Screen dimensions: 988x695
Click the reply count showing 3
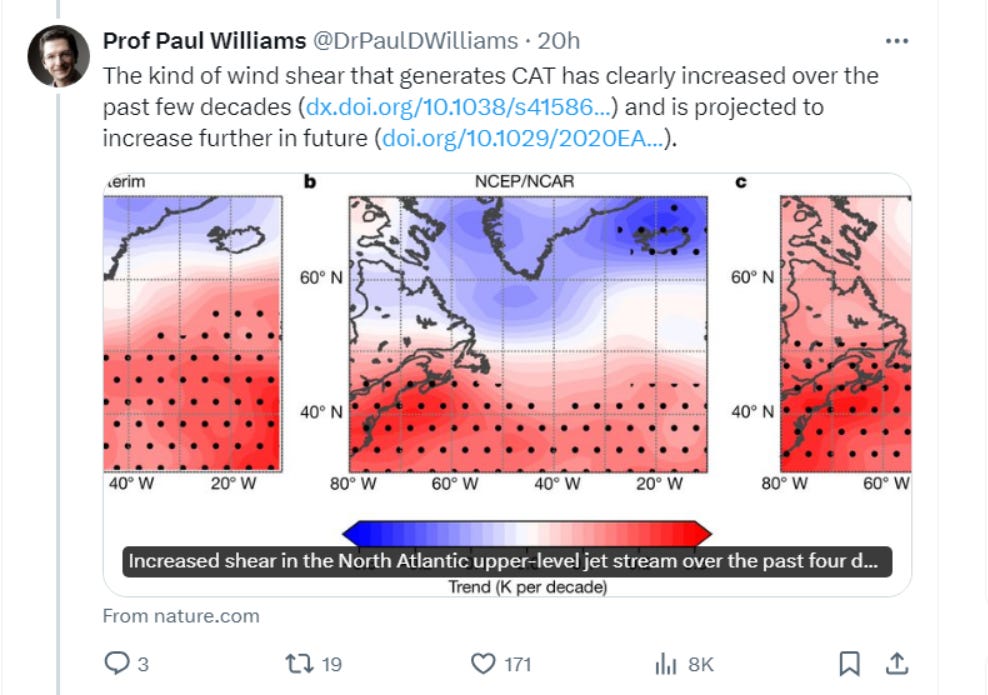(142, 663)
